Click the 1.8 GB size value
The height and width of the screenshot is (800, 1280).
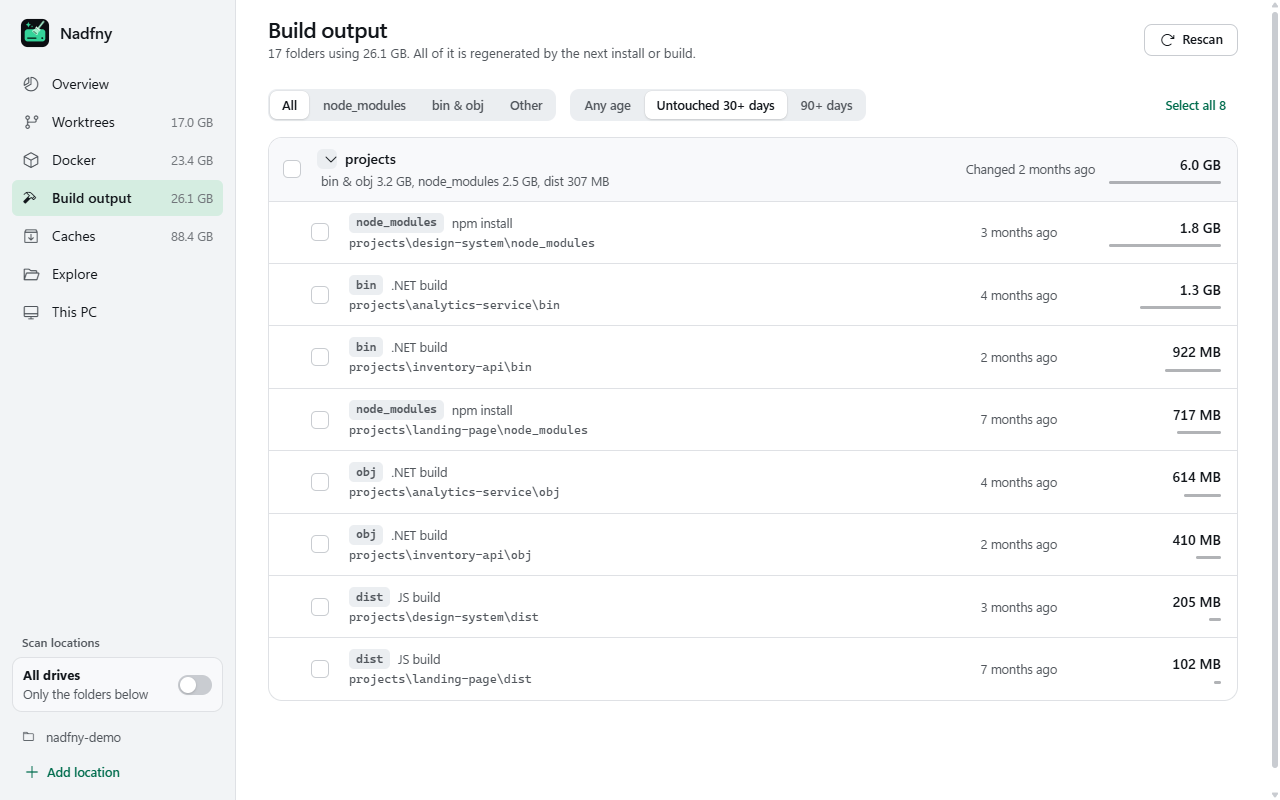1200,228
